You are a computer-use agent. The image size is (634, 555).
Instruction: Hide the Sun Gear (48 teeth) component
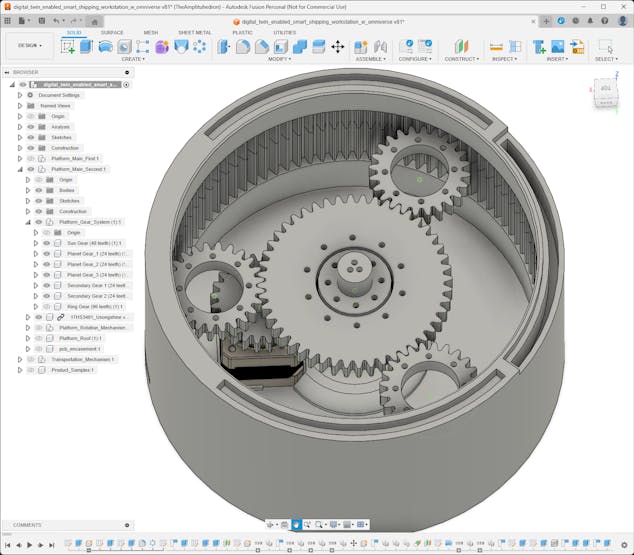[46, 243]
